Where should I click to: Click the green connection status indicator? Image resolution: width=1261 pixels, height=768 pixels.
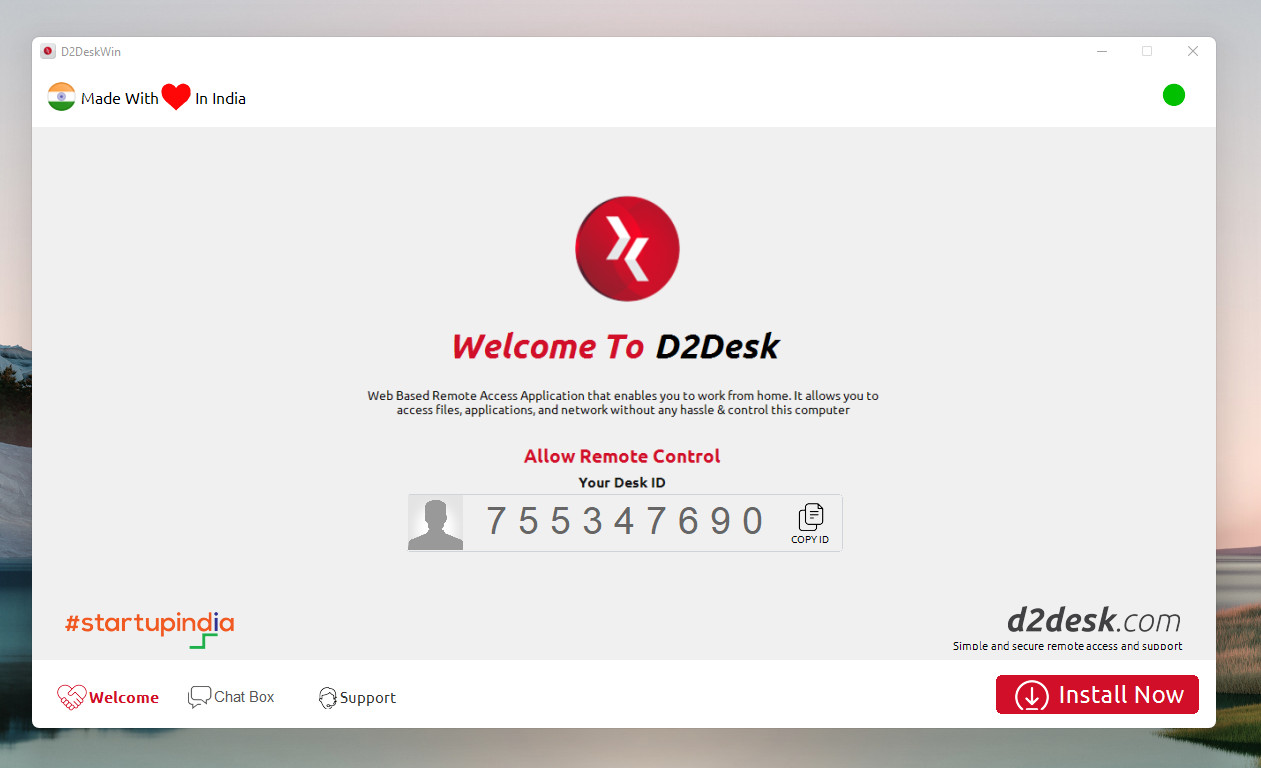1174,96
